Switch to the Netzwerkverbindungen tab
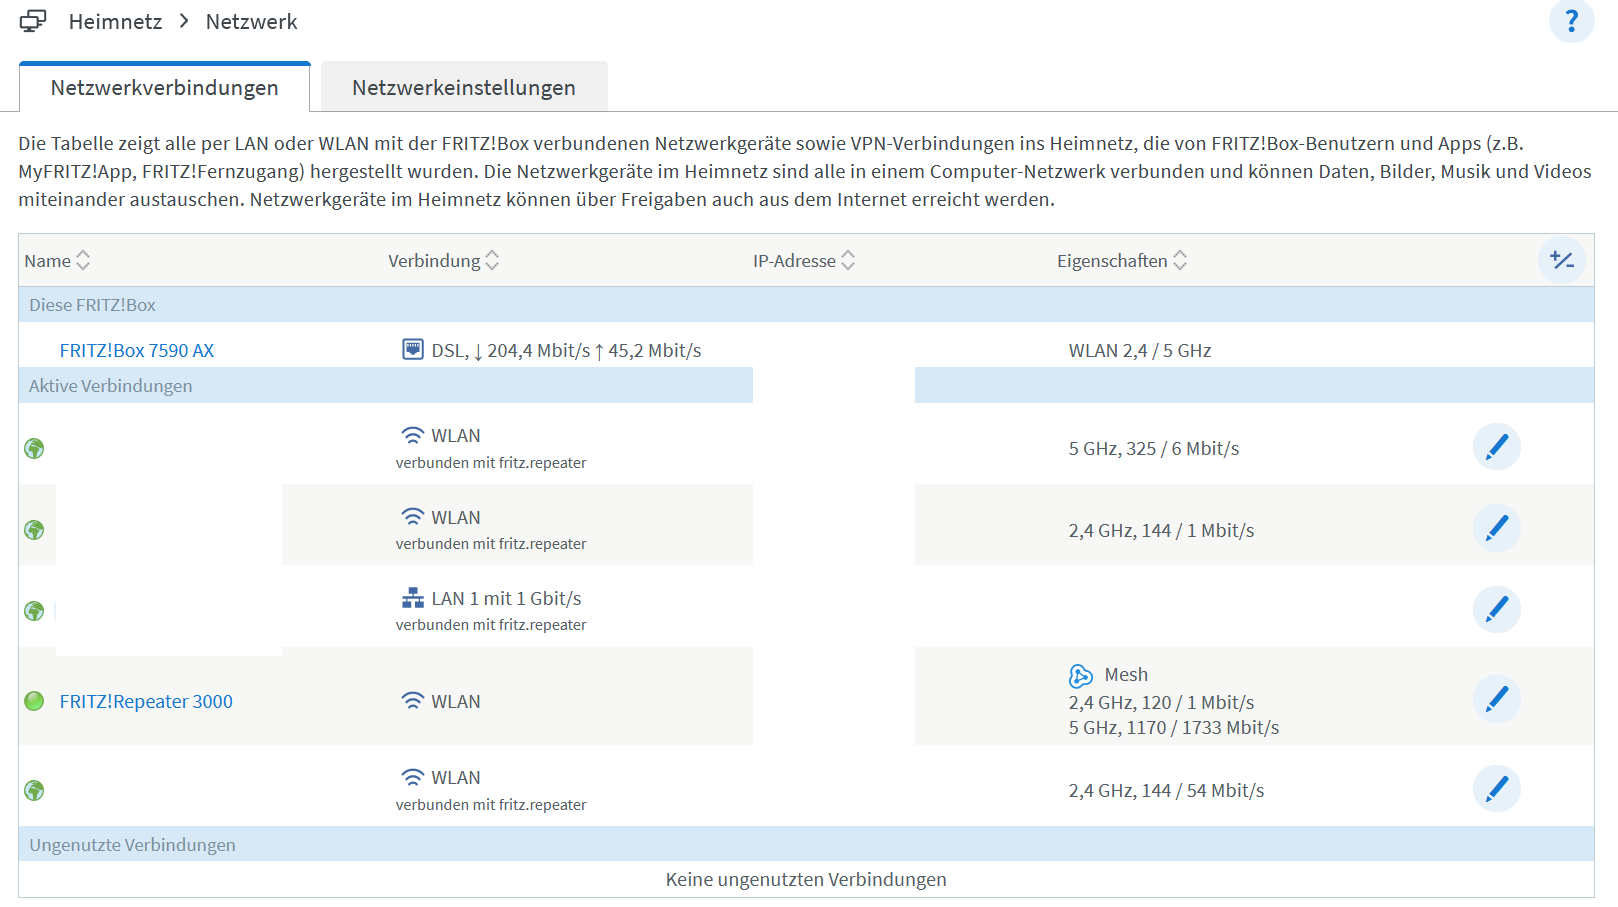 165,87
